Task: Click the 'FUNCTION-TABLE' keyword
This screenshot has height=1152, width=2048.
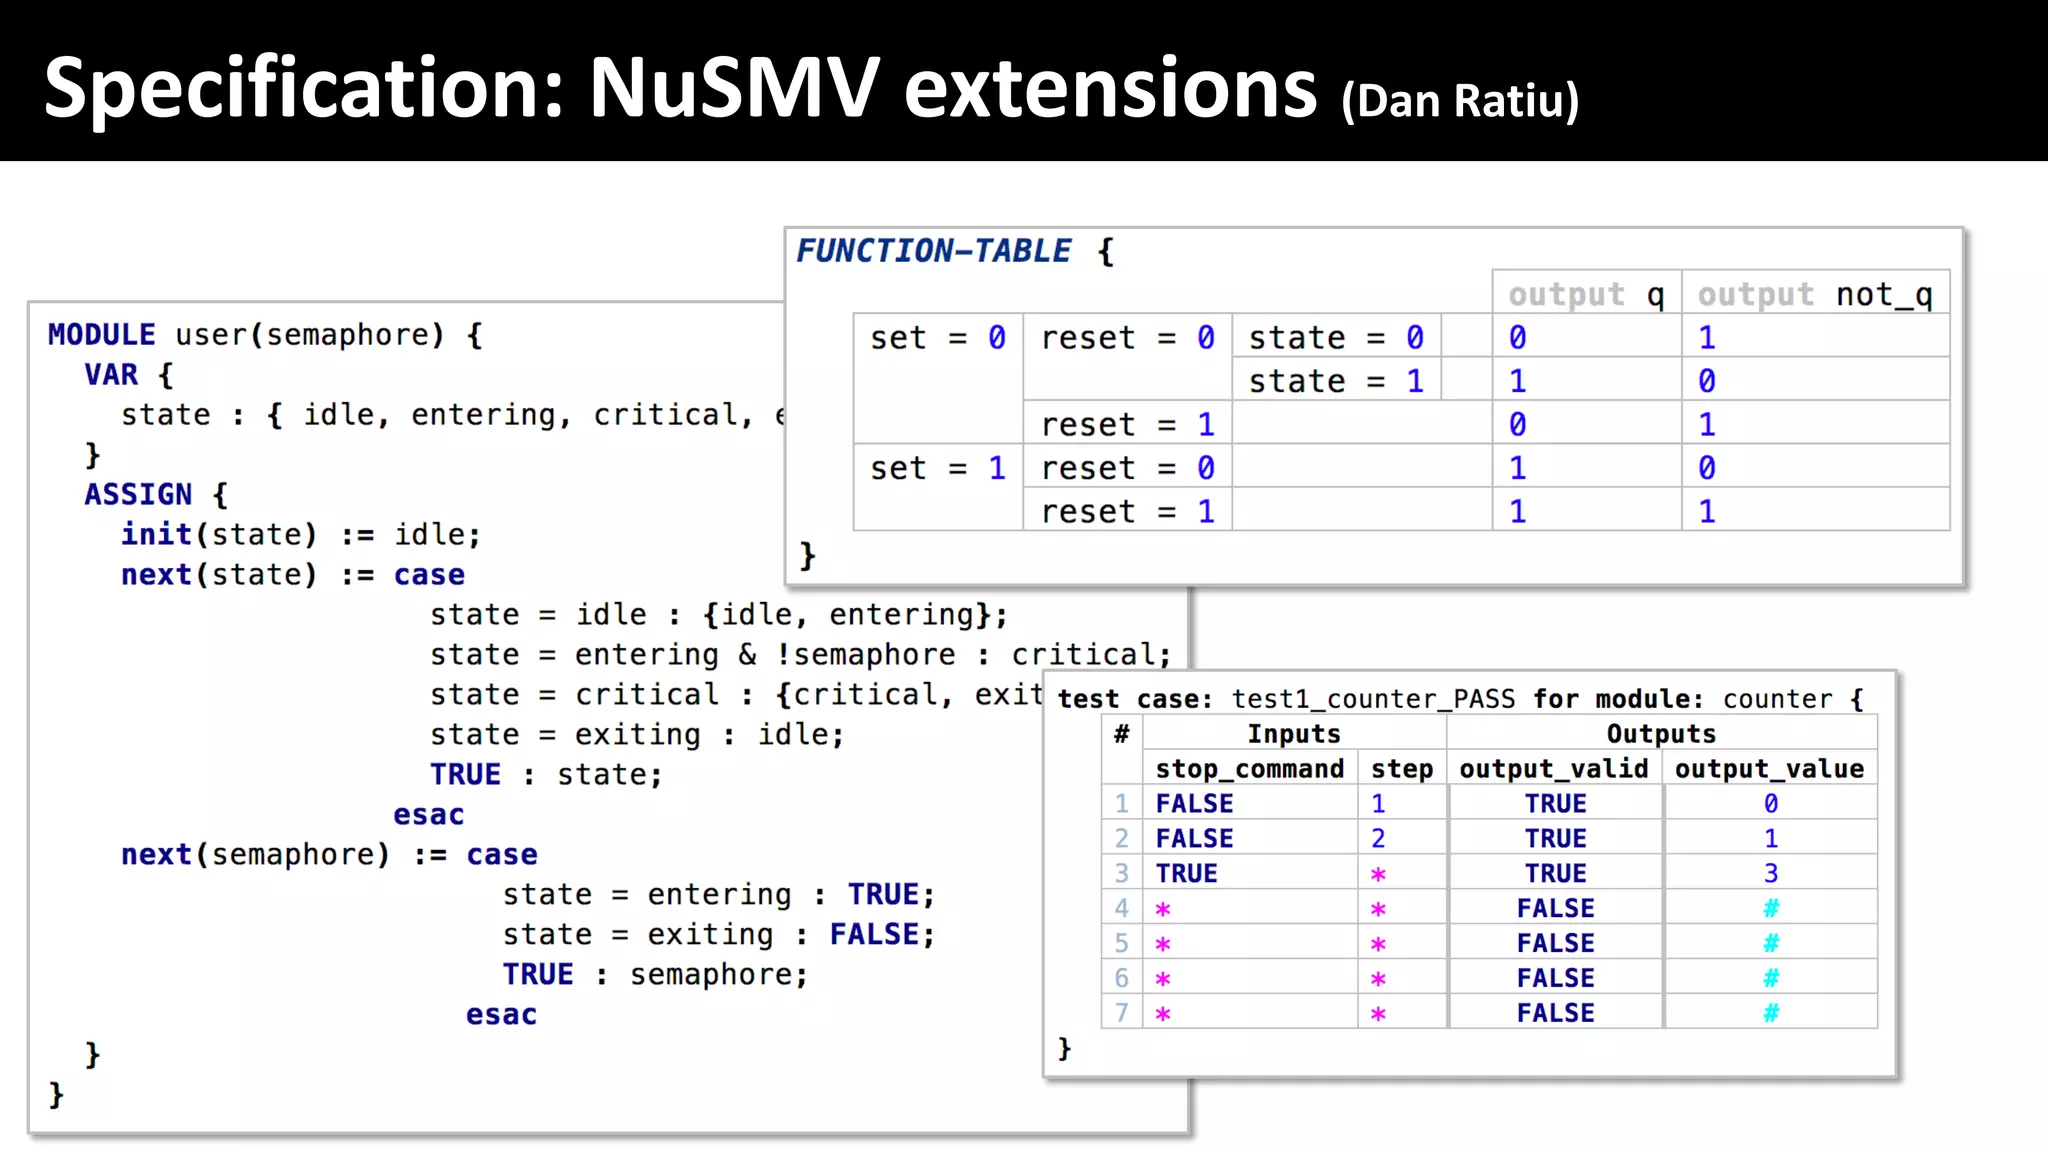Action: (x=933, y=250)
